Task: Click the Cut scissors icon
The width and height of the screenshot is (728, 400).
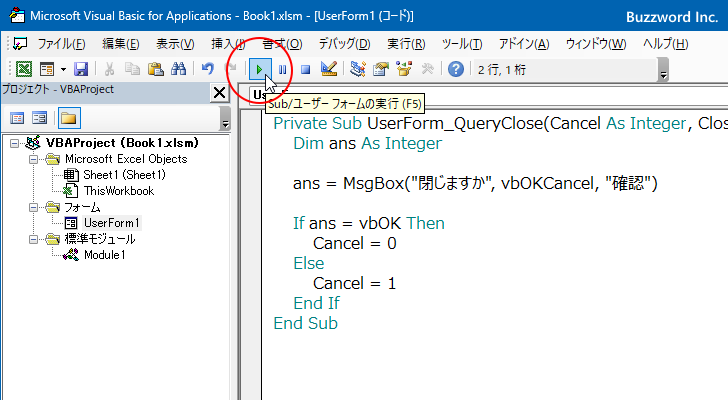Action: (x=109, y=70)
